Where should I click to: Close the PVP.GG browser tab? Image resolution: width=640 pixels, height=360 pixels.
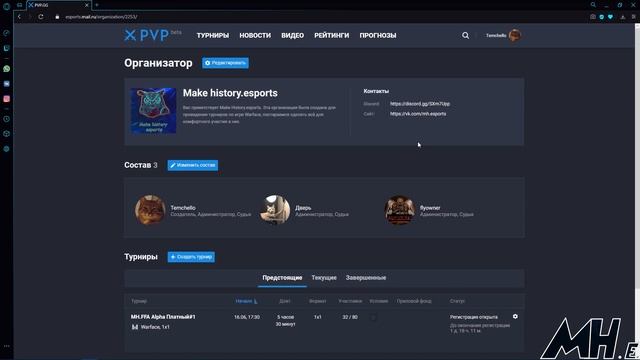tap(87, 5)
